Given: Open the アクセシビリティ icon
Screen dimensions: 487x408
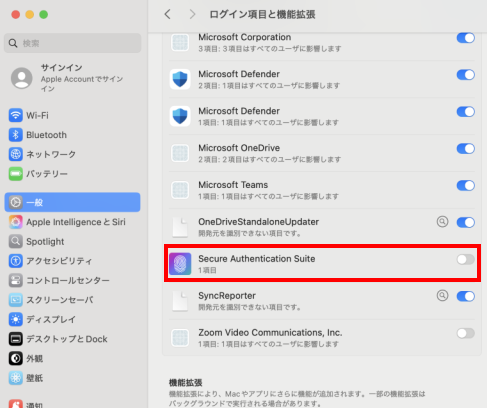Looking at the screenshot, I should [x=16, y=261].
